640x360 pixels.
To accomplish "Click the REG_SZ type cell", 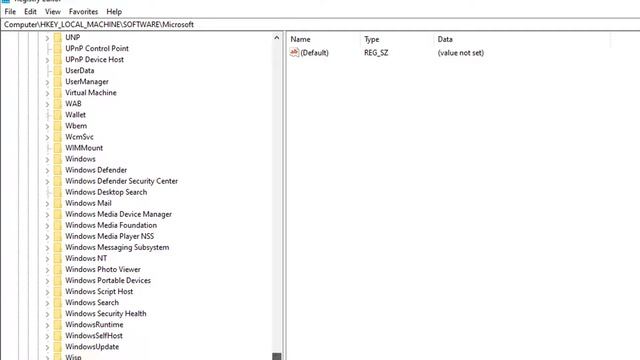I will pyautogui.click(x=376, y=53).
